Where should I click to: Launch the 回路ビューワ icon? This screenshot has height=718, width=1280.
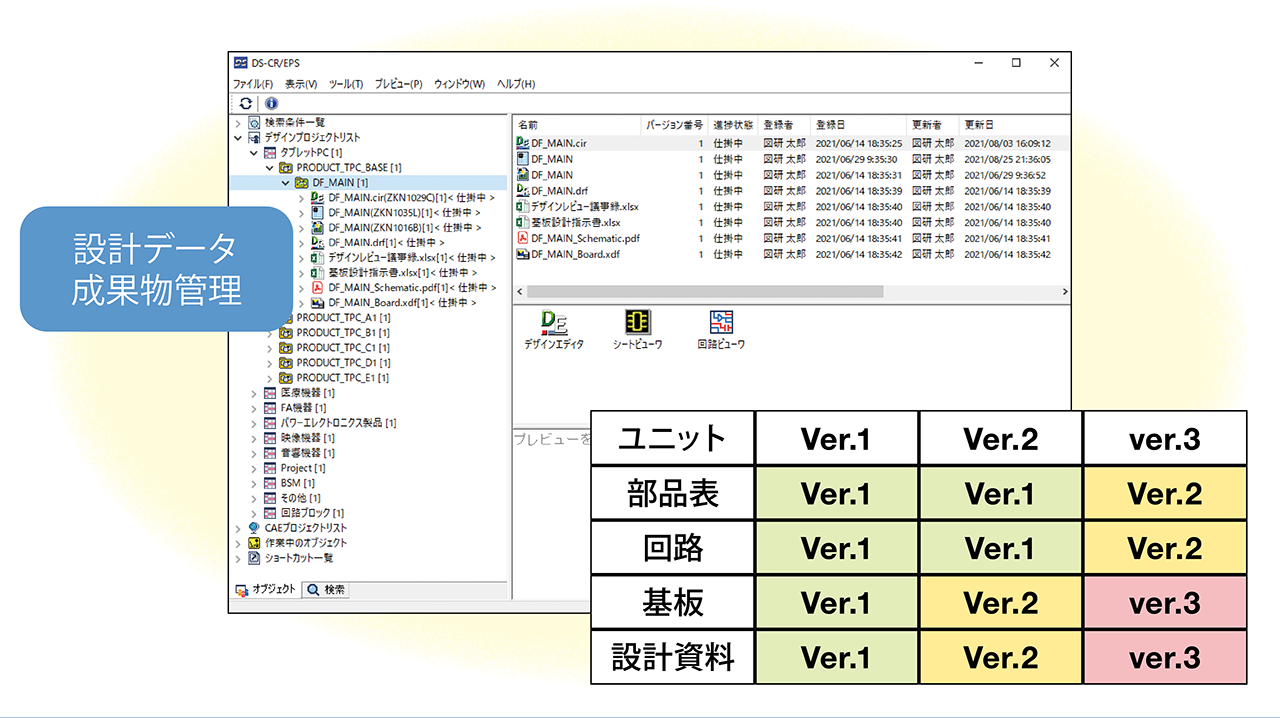pyautogui.click(x=721, y=322)
